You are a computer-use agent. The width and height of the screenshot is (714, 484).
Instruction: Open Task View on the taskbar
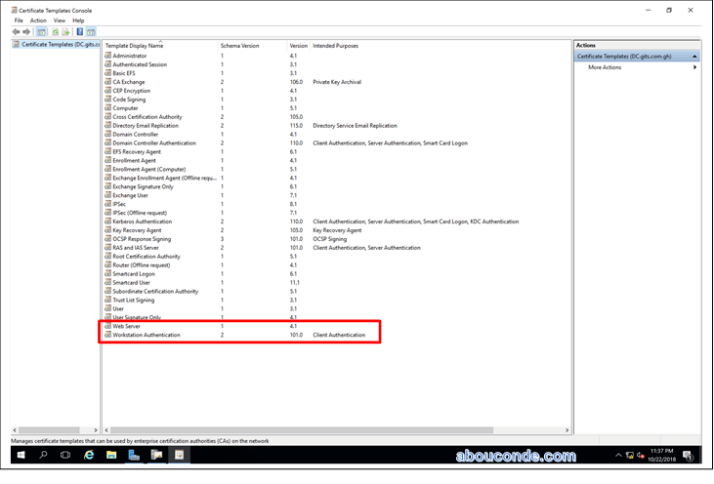[66, 455]
